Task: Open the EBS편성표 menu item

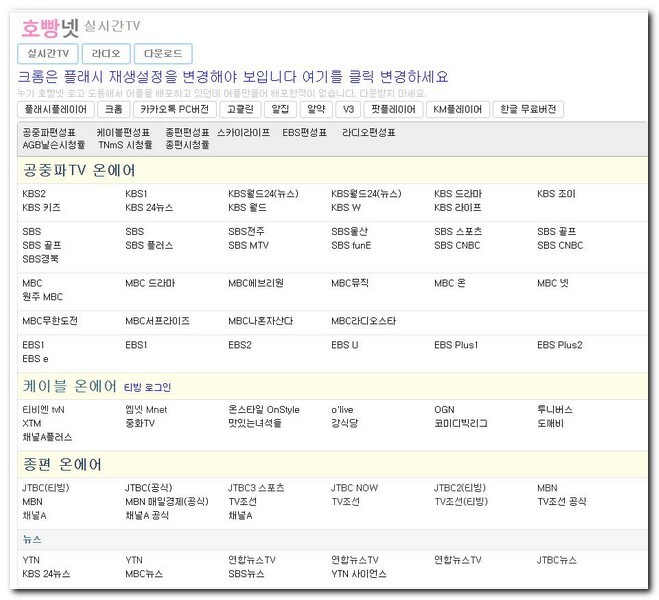Action: click(304, 133)
